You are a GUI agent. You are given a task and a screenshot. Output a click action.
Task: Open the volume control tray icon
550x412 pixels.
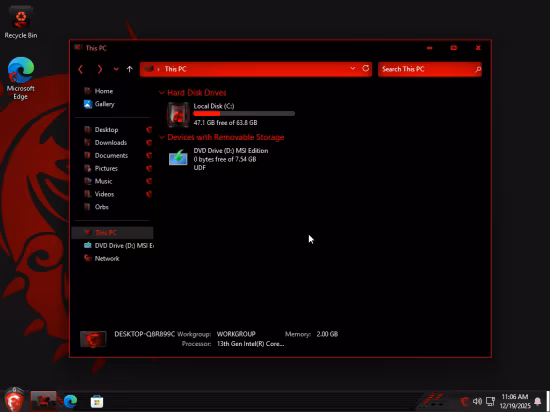tap(477, 401)
